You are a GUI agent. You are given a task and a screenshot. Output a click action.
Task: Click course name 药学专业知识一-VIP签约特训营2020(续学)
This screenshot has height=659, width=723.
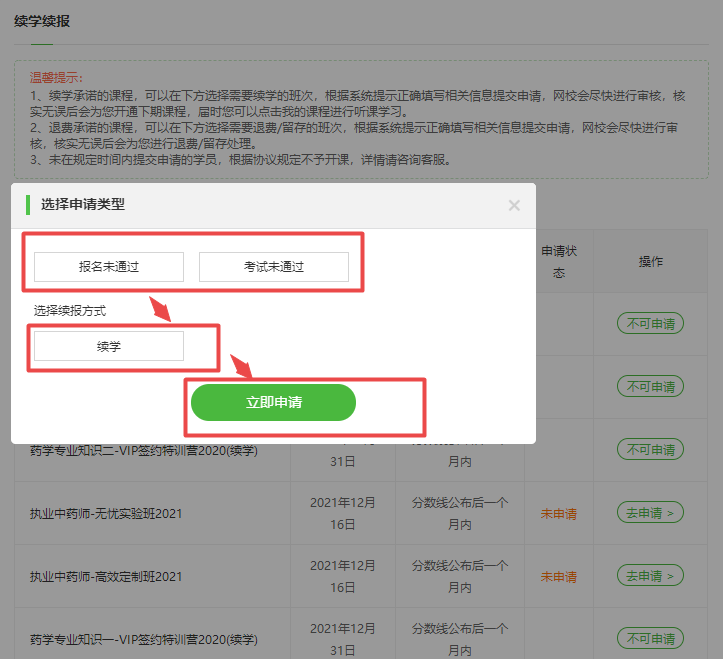144,638
